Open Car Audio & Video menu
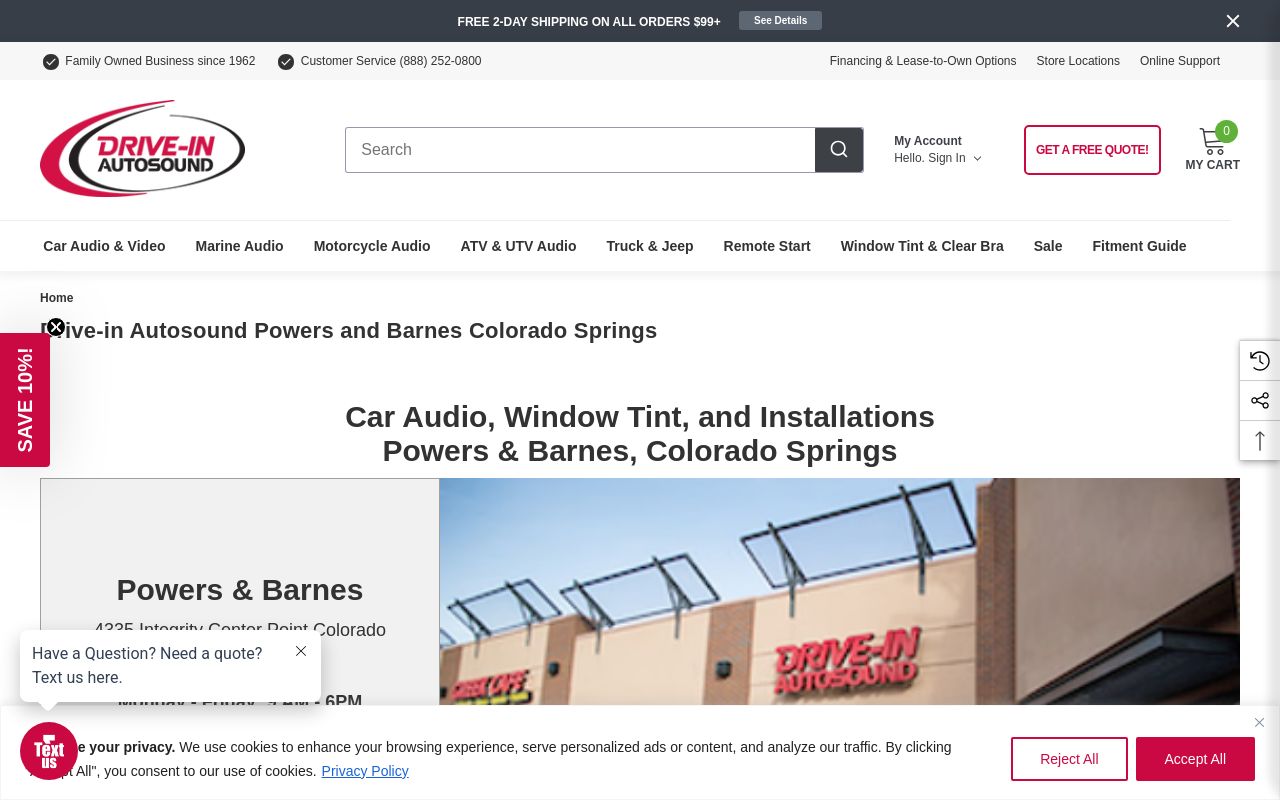 tap(104, 246)
